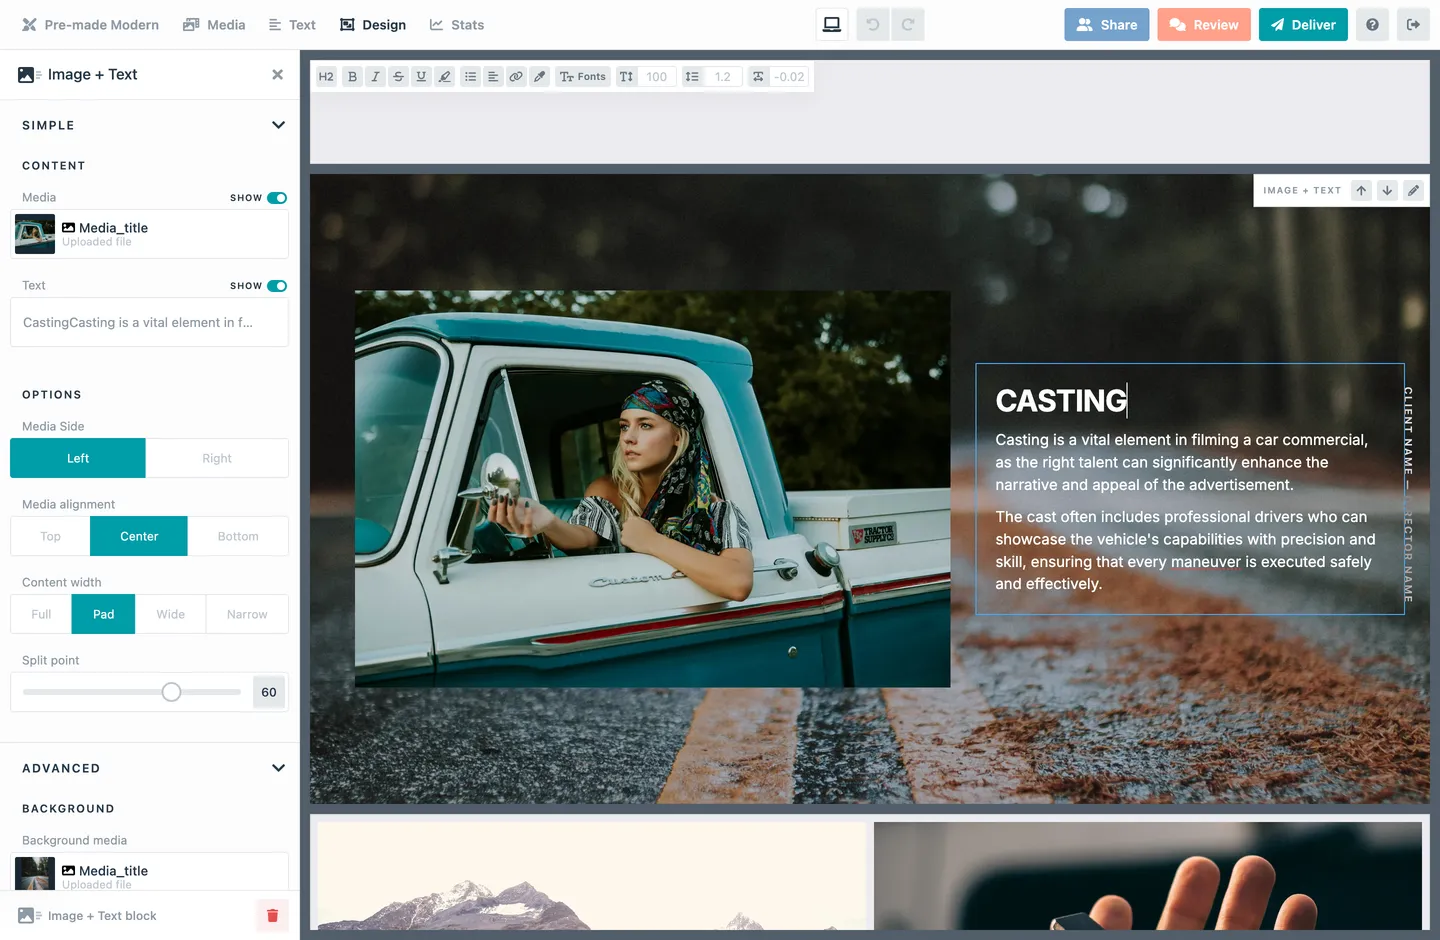Screen dimensions: 1440x940
Task: Delete the Image + Text block
Action: [x=272, y=916]
